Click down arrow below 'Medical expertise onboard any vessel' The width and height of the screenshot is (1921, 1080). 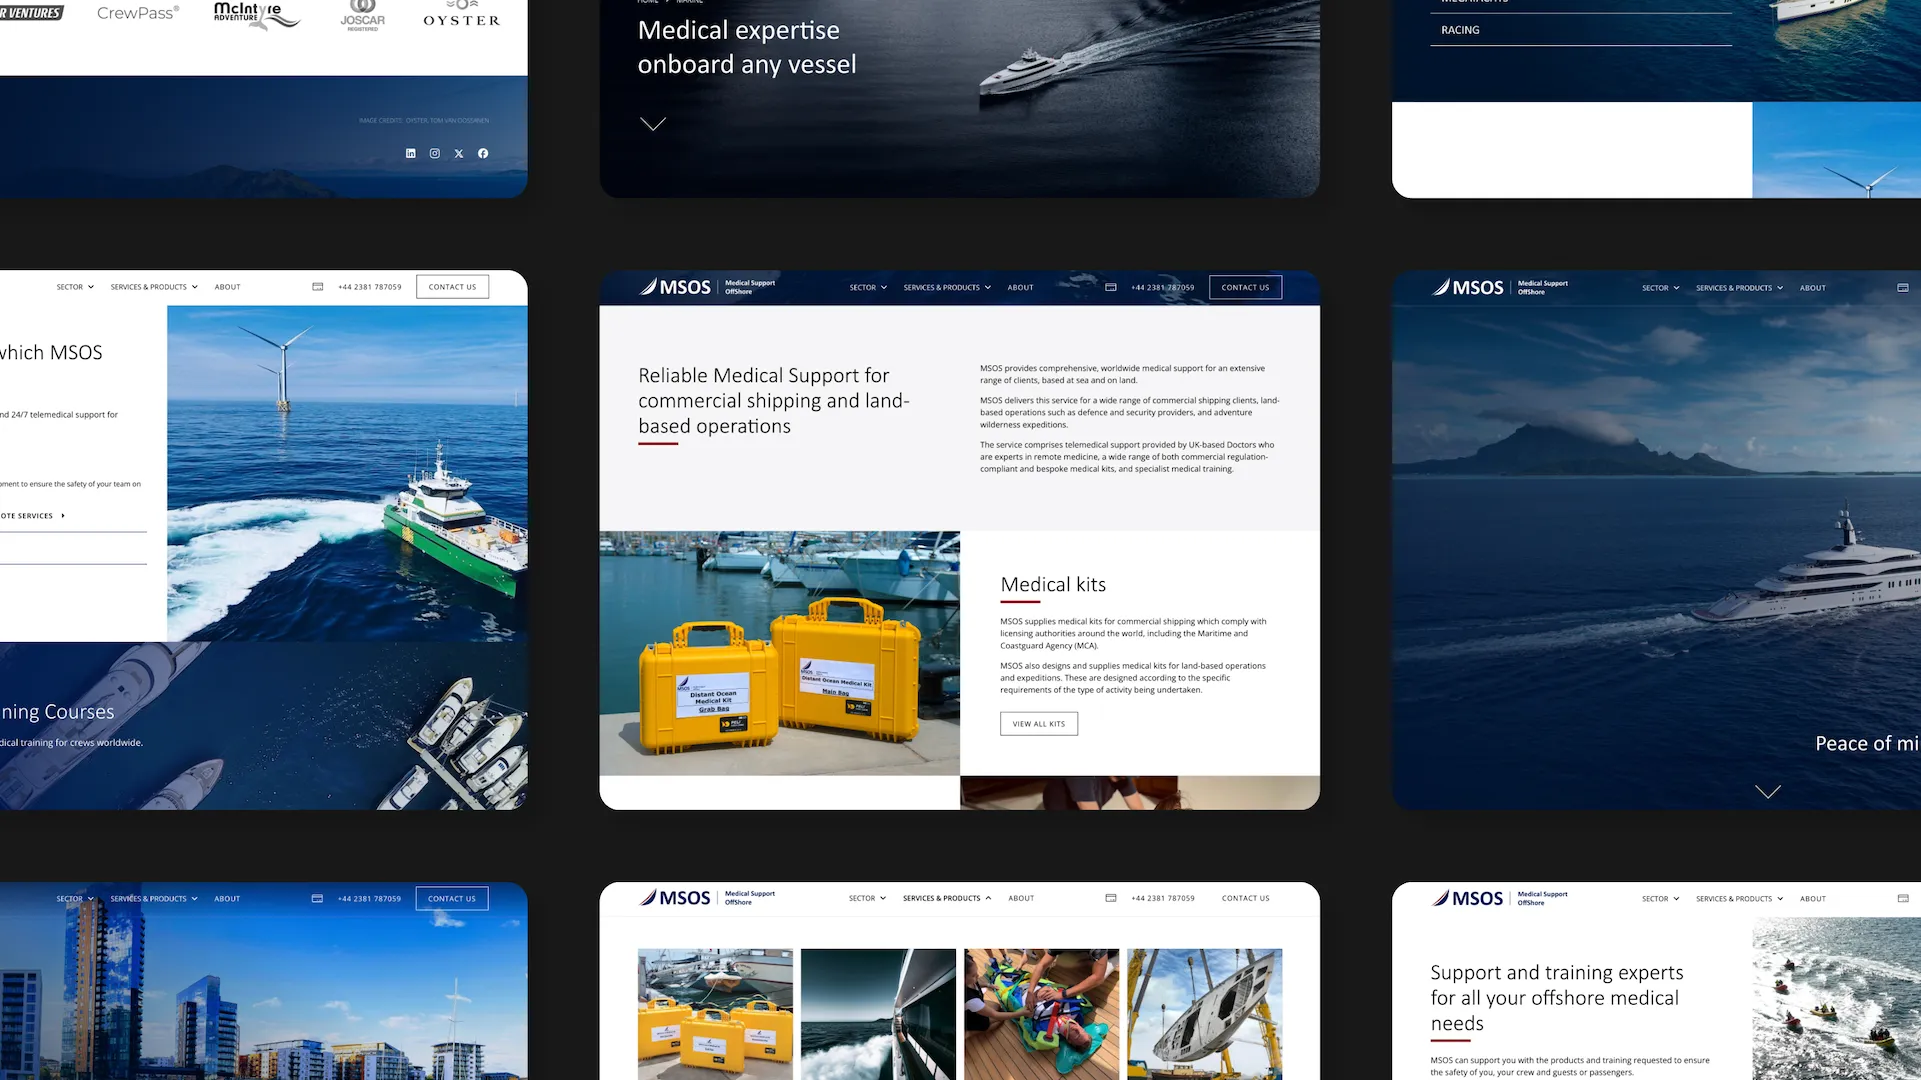(x=653, y=124)
